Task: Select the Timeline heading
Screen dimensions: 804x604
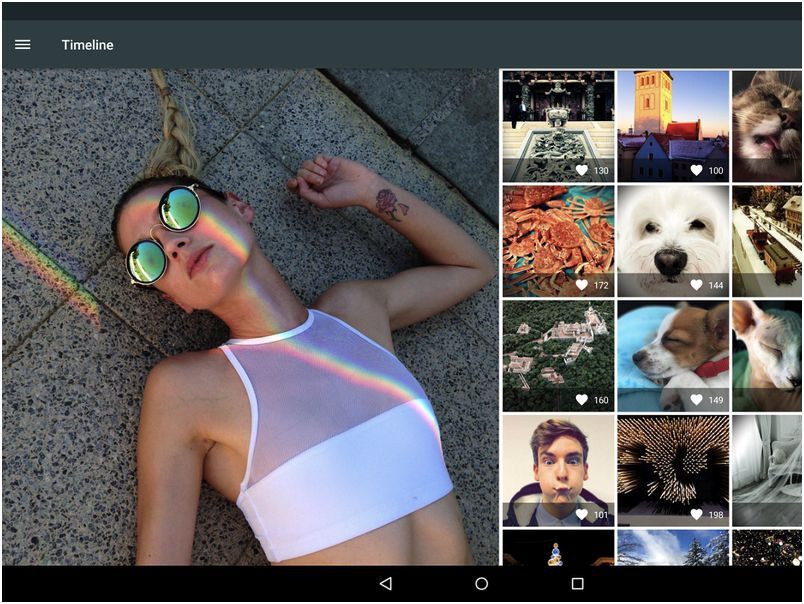Action: pyautogui.click(x=87, y=44)
